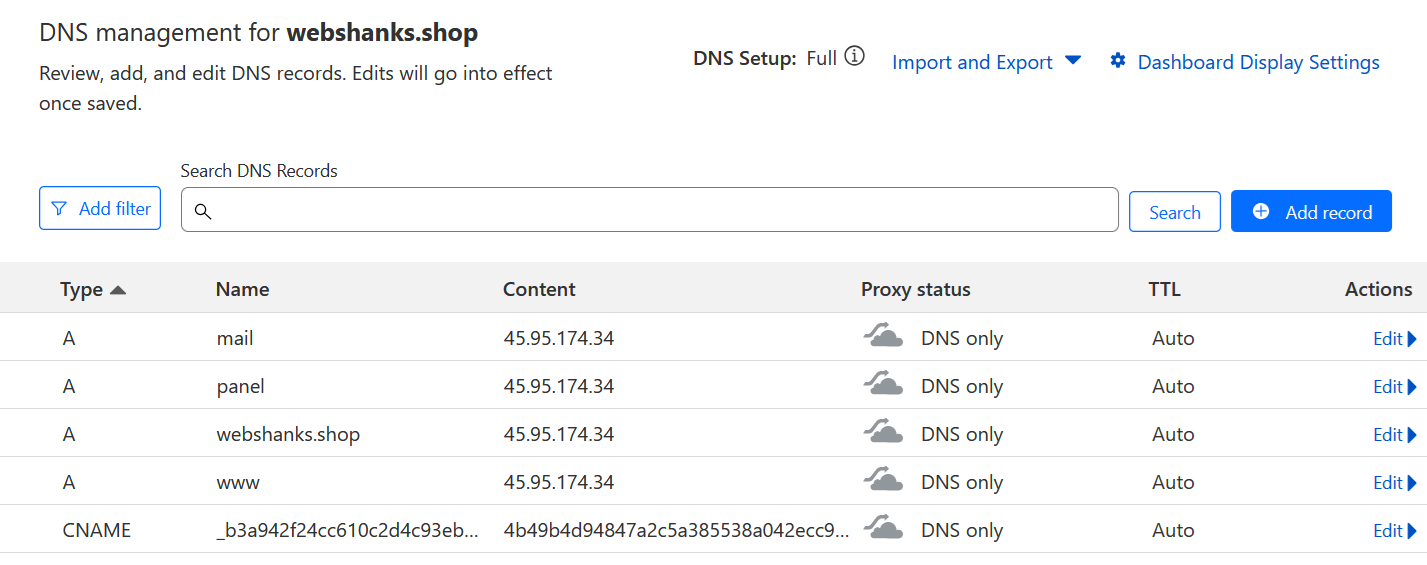Click the plus icon in Add record
Screen dimensions: 1427x565
click(x=1261, y=211)
